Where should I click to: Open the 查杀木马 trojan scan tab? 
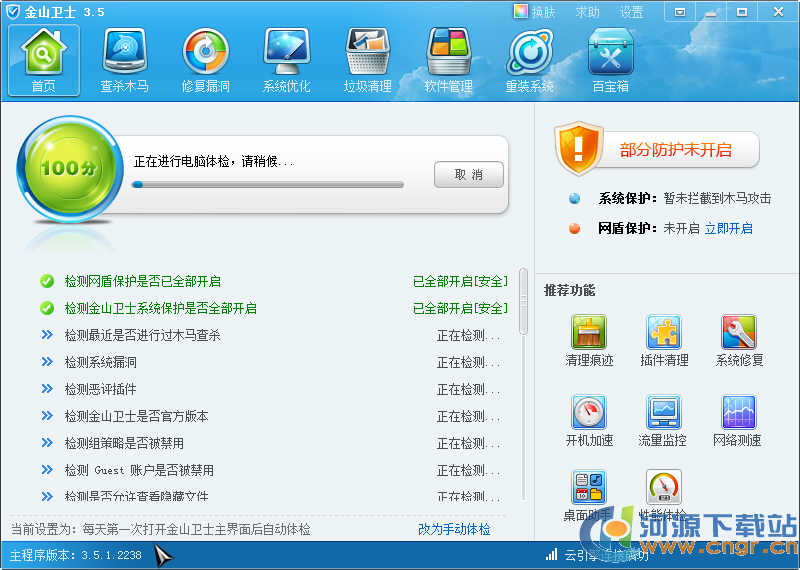tap(124, 60)
